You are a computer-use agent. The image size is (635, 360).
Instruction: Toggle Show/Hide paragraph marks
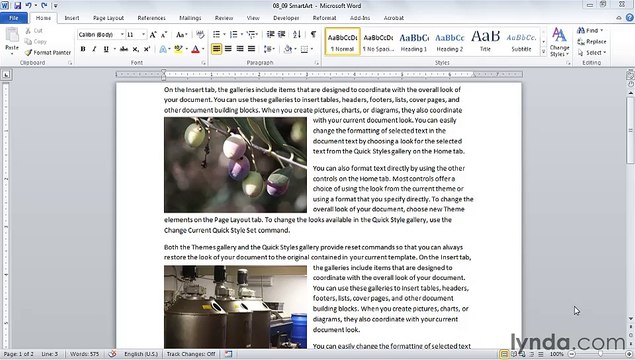(313, 35)
